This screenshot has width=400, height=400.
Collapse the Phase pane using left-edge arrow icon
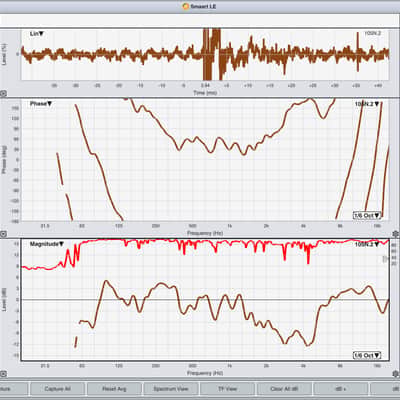coord(3,234)
